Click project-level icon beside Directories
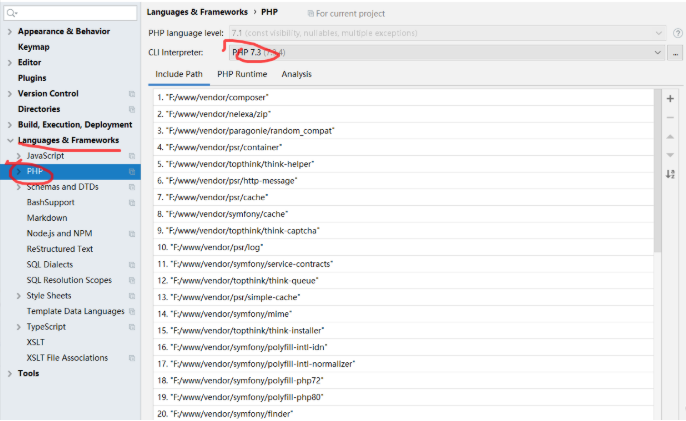The image size is (686, 421). 132,109
